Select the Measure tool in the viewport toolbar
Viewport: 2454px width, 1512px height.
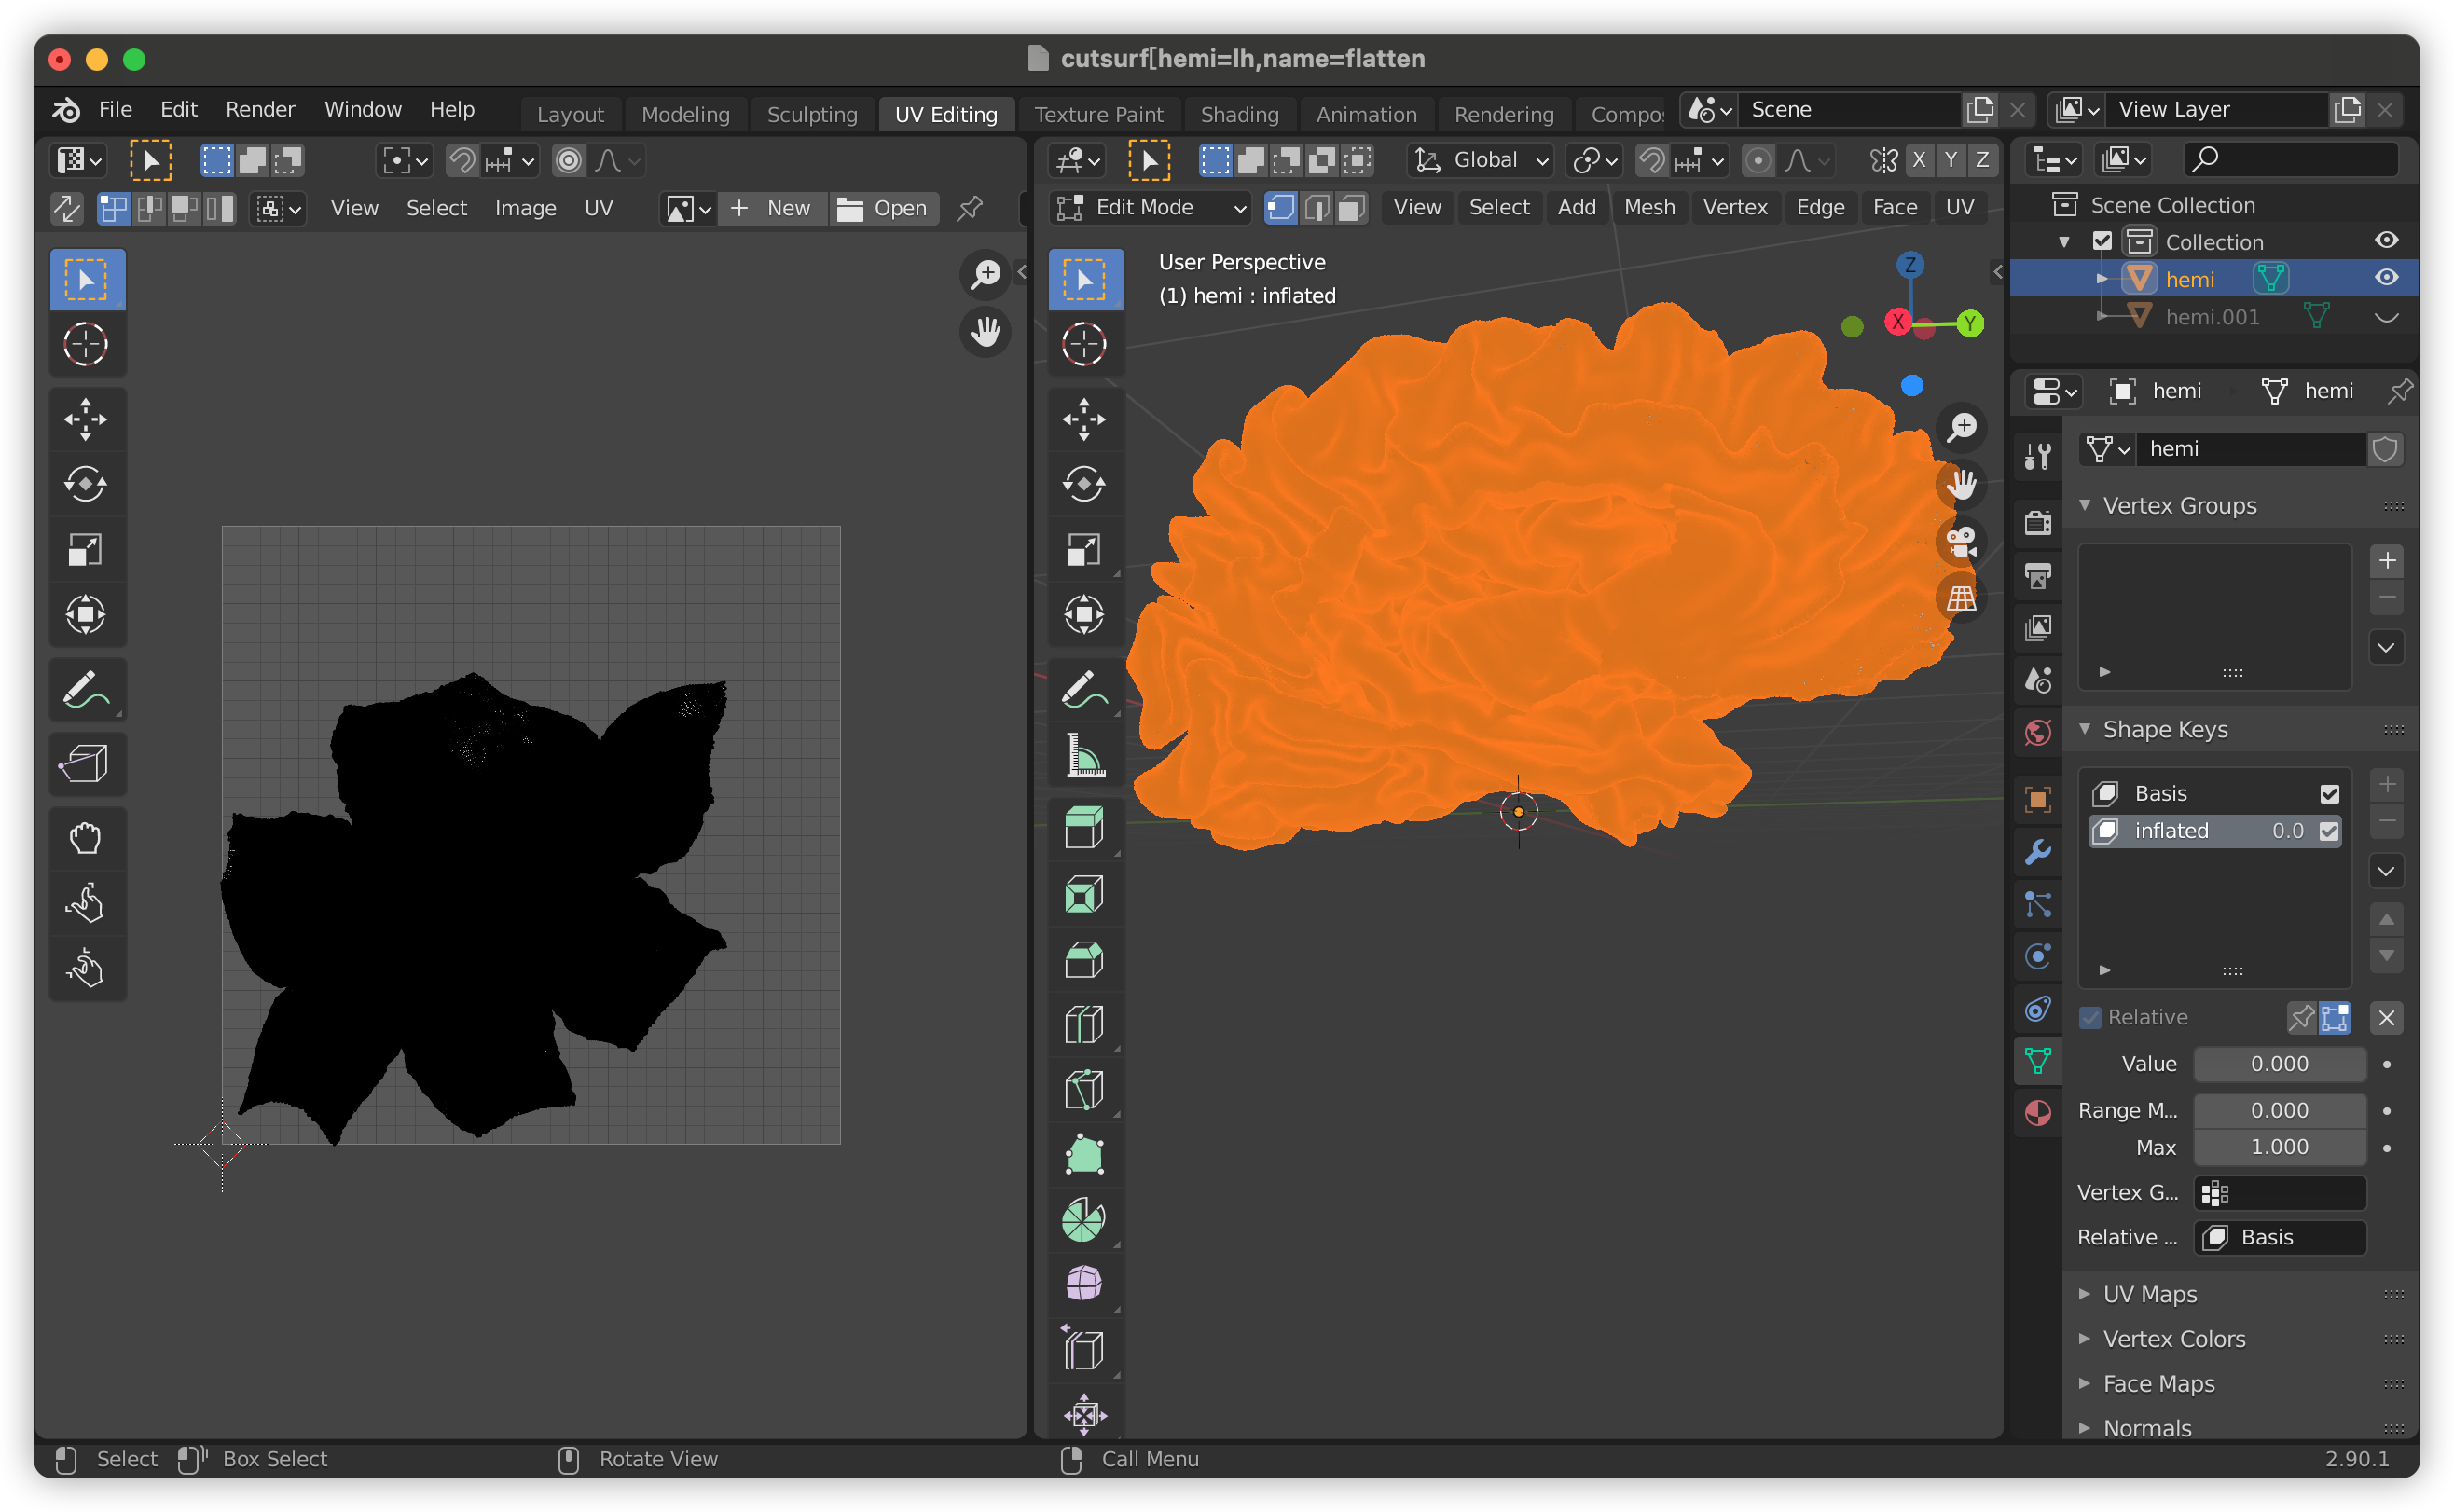click(x=1086, y=755)
